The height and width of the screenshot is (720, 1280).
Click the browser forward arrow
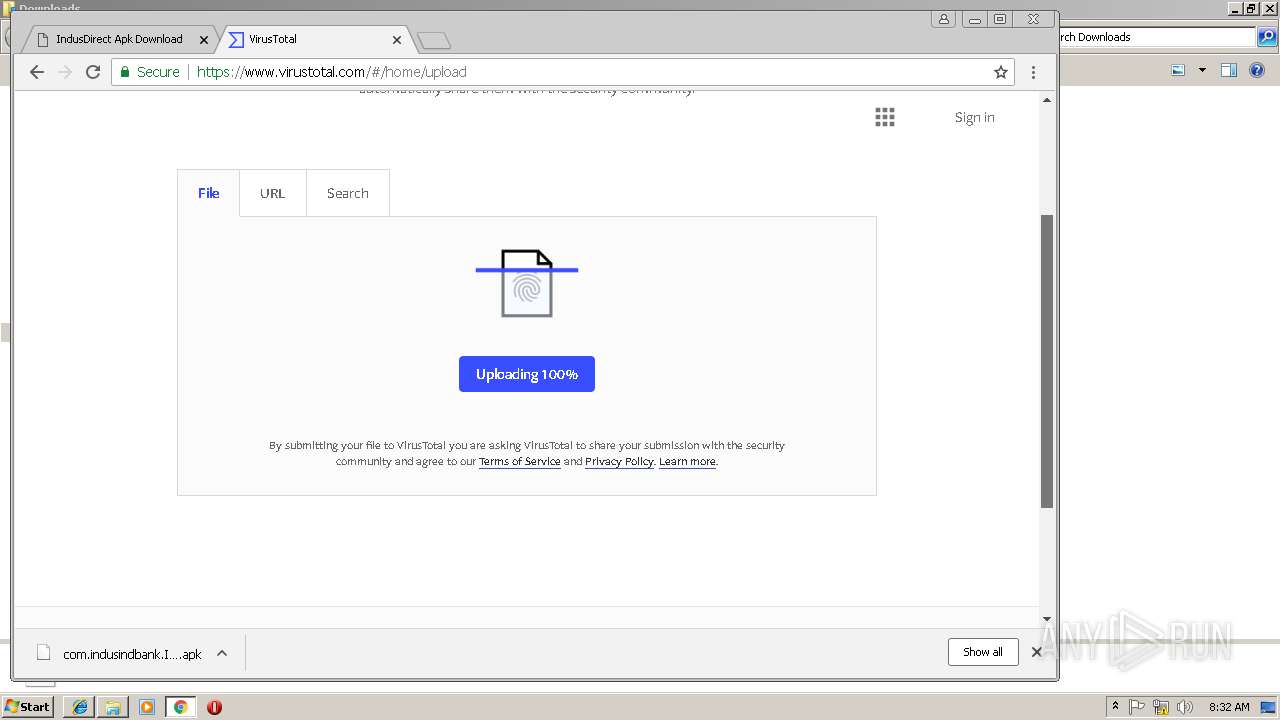65,72
